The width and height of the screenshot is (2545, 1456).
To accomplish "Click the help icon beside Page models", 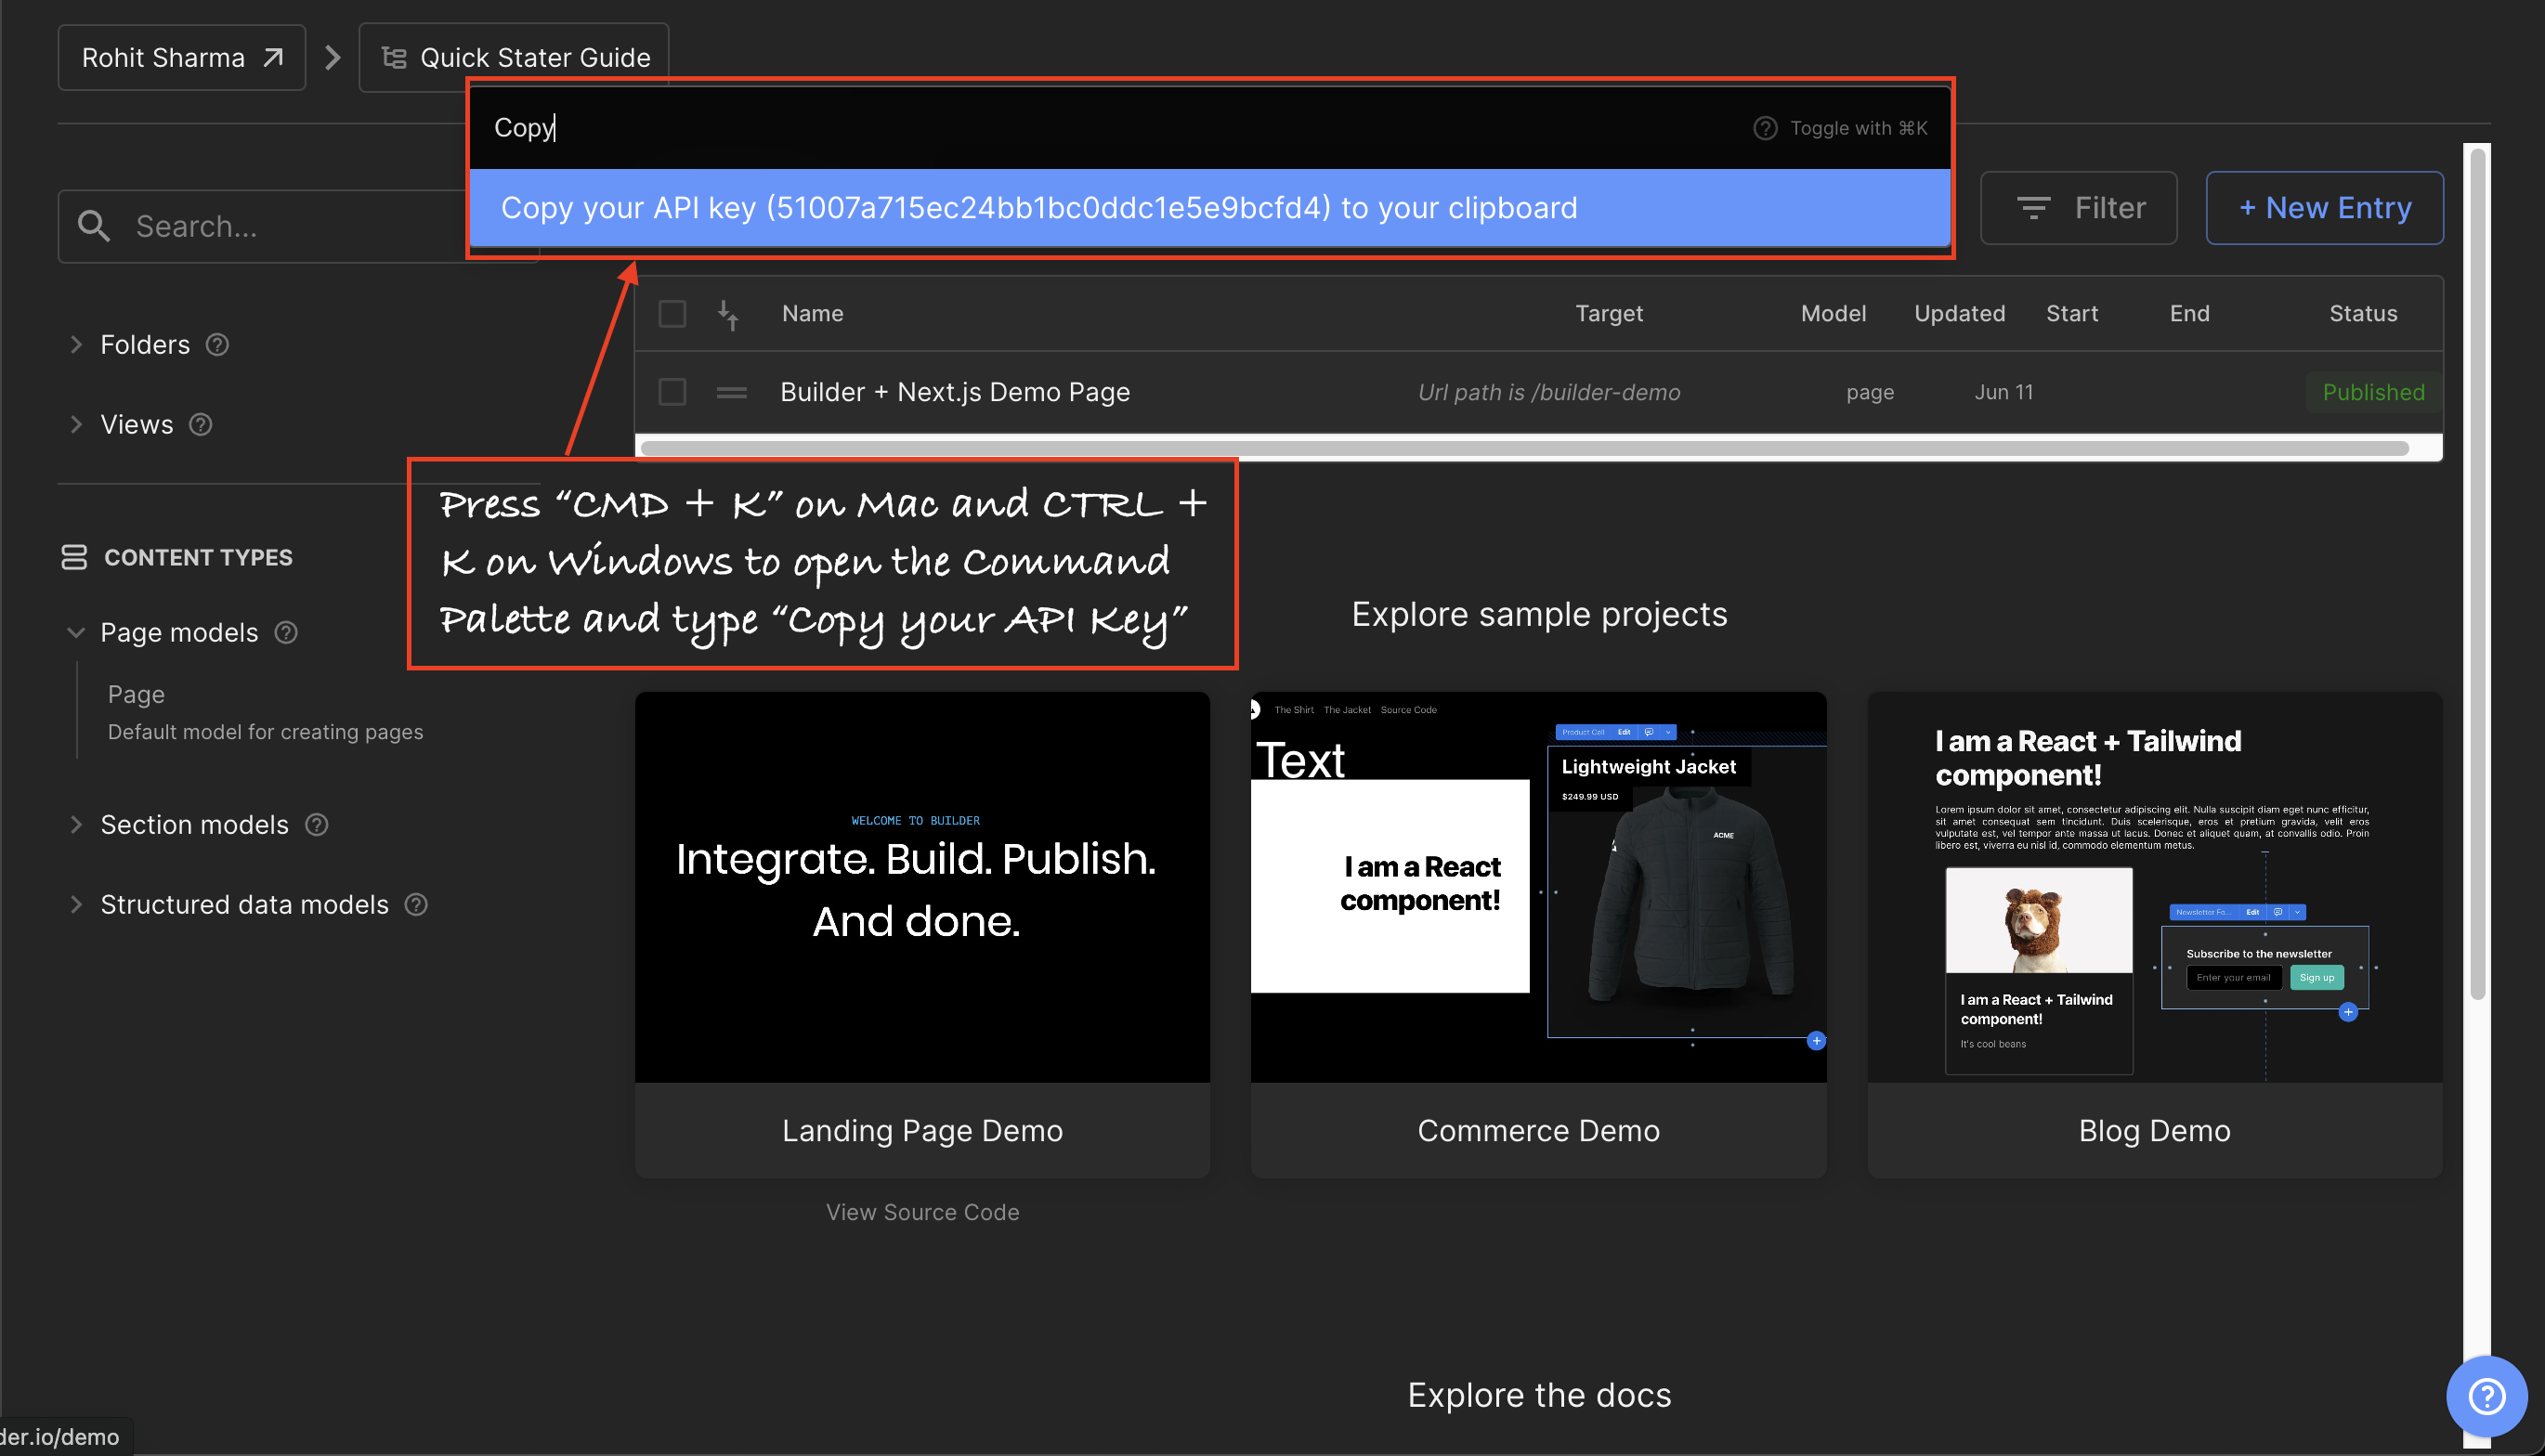I will (286, 633).
